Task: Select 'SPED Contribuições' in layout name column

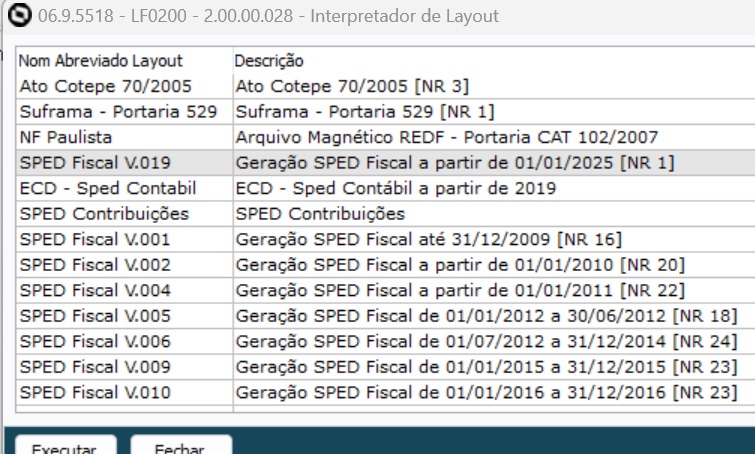Action: pyautogui.click(x=124, y=214)
